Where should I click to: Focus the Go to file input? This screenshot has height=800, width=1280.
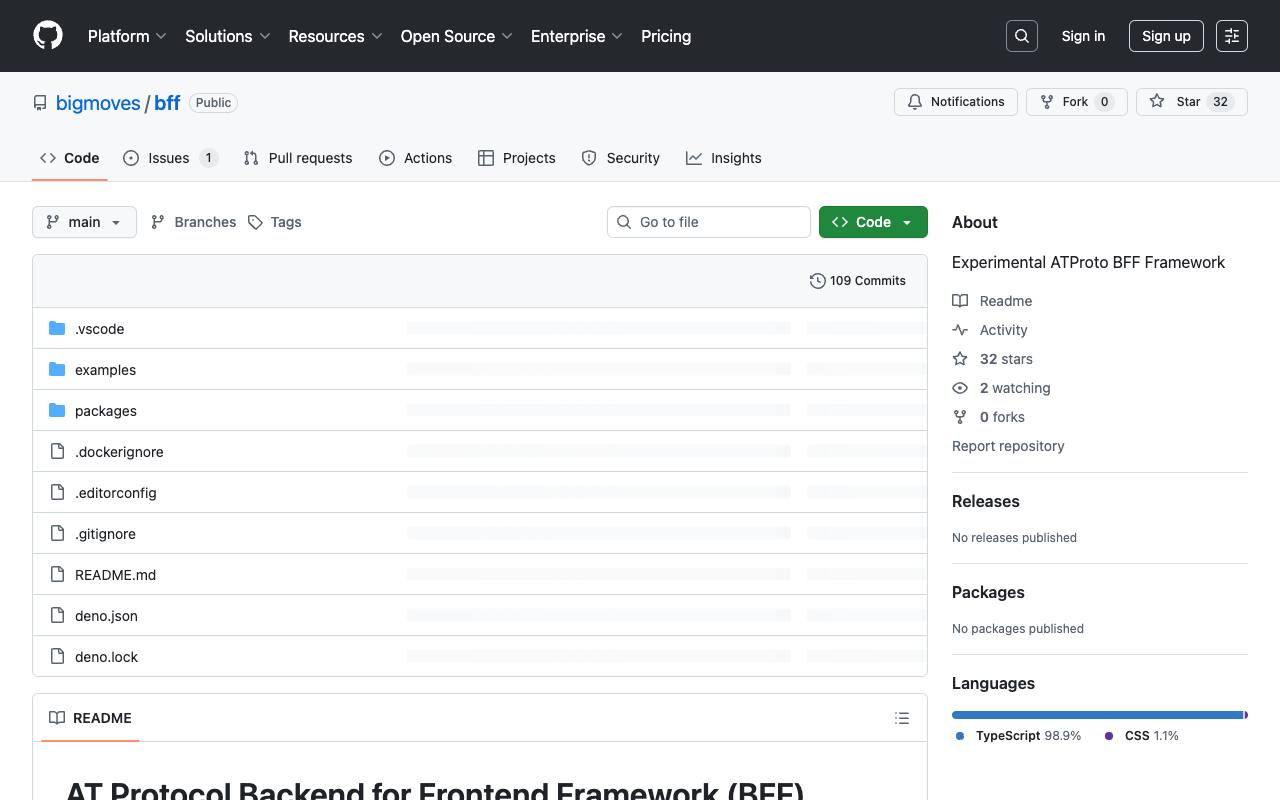[x=708, y=222]
